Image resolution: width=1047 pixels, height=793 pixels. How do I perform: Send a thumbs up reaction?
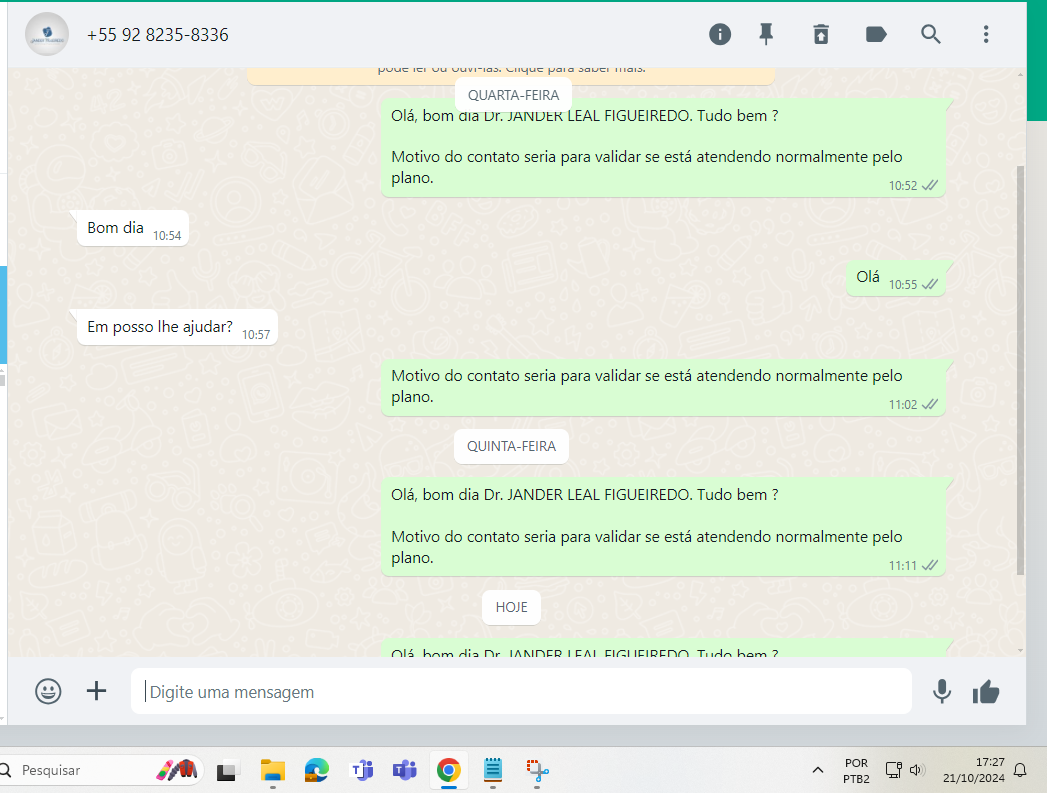click(x=986, y=692)
